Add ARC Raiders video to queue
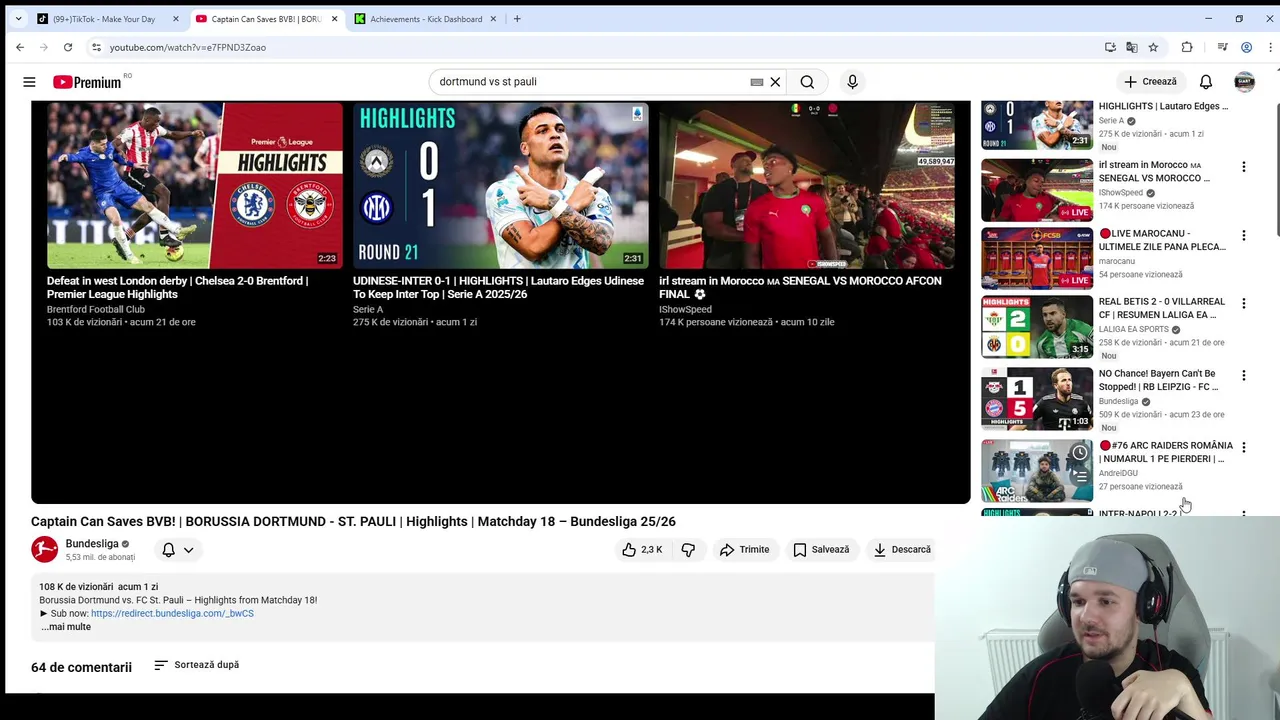The width and height of the screenshot is (1280, 720). (x=1080, y=477)
